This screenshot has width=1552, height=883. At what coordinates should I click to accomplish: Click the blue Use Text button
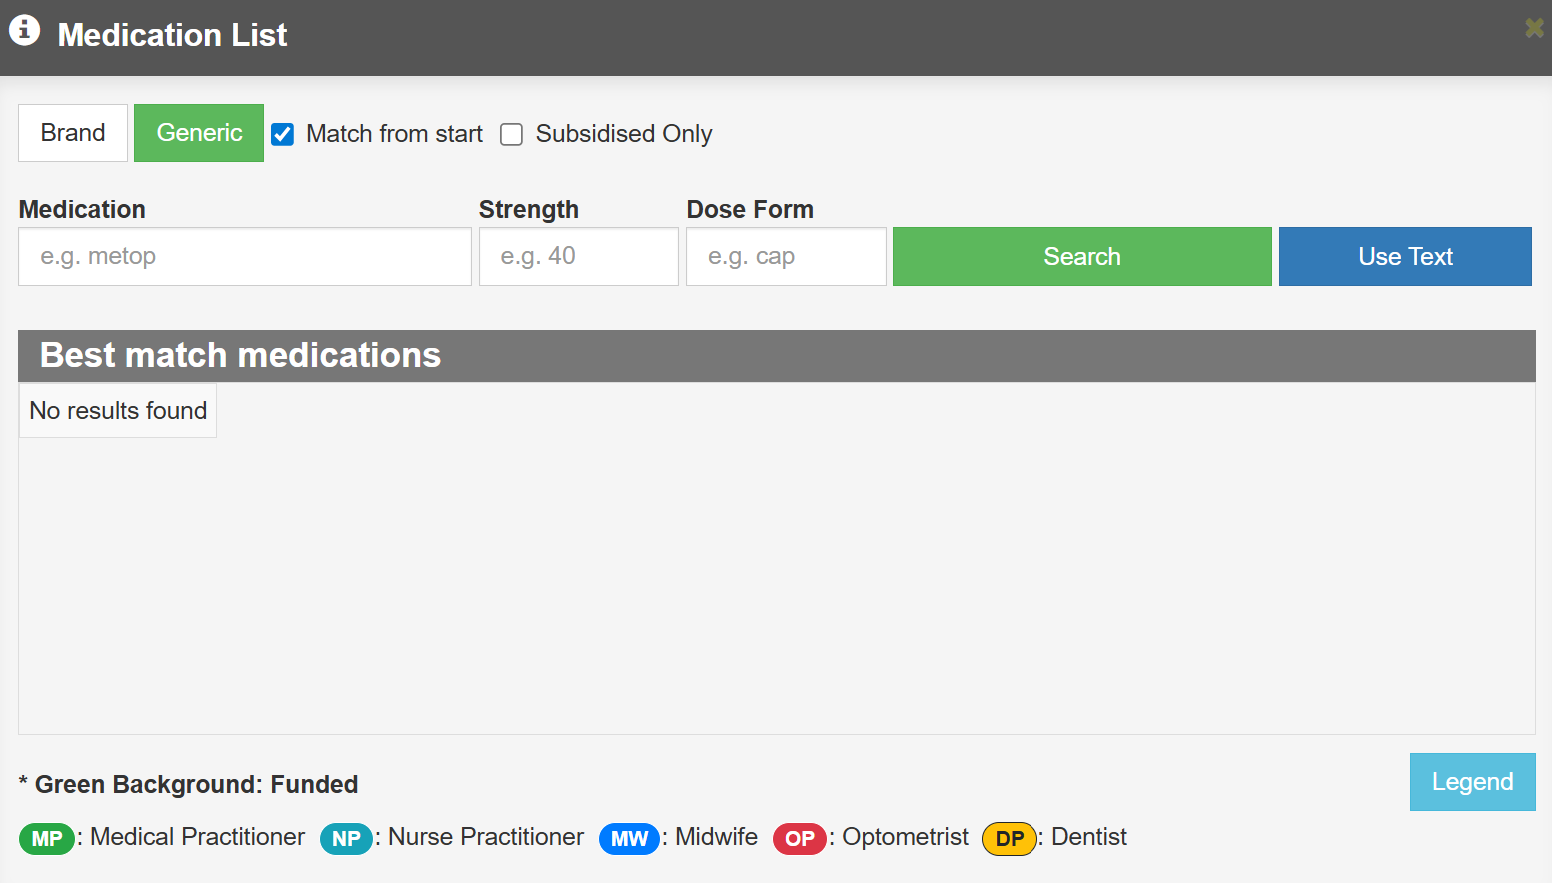click(x=1405, y=257)
